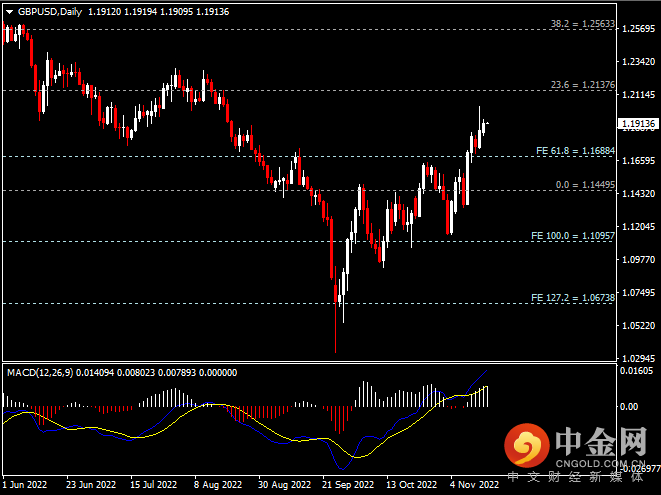Select the 0.0 = 1.14495 level label
The height and width of the screenshot is (495, 661).
tap(585, 185)
